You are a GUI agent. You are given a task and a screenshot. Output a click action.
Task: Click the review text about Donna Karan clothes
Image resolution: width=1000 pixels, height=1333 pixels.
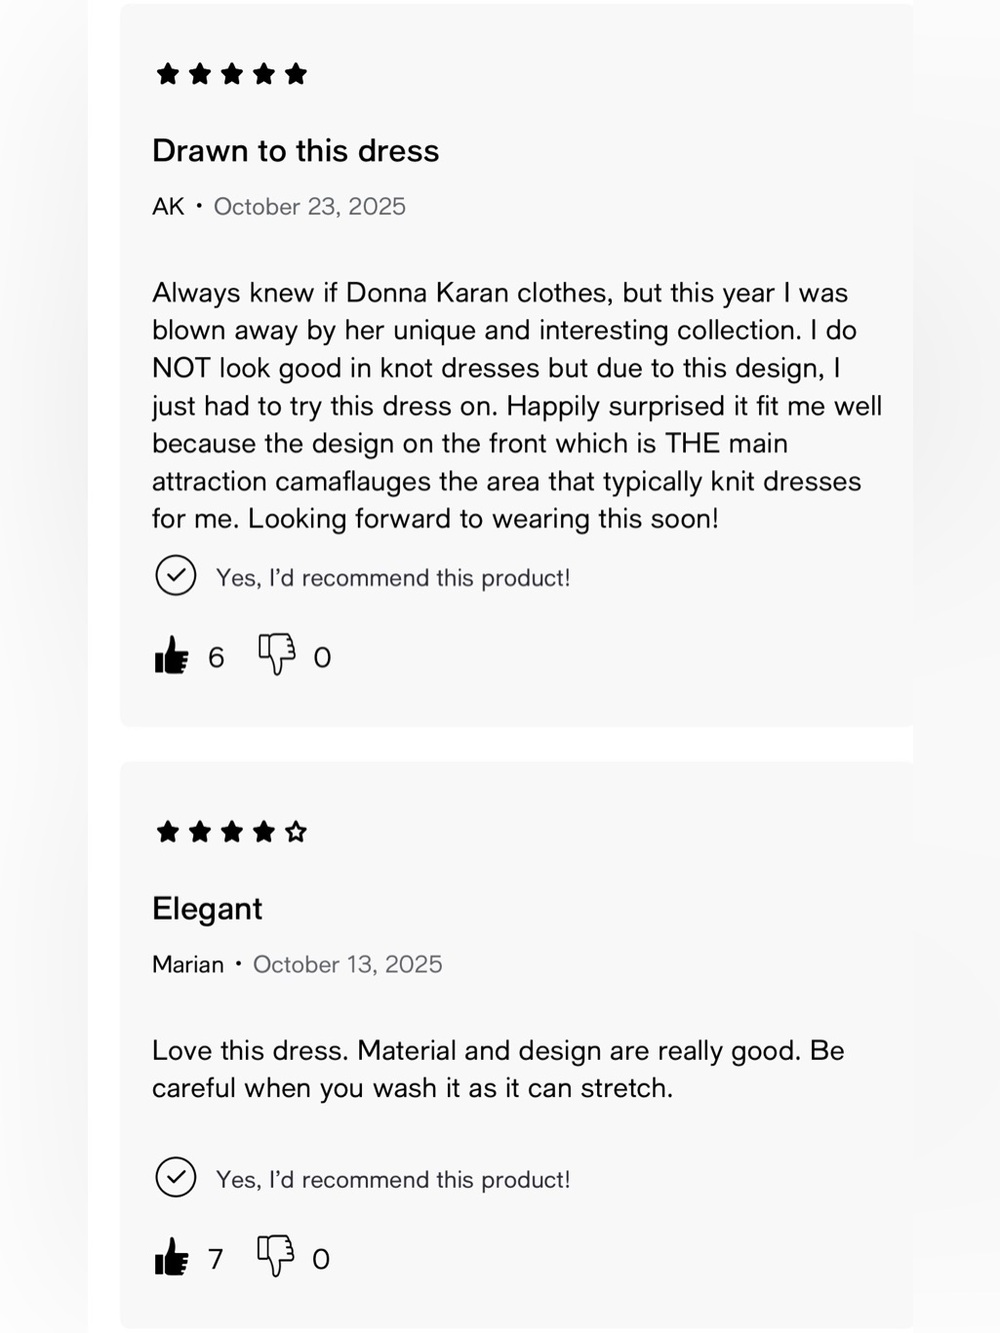pyautogui.click(x=517, y=406)
